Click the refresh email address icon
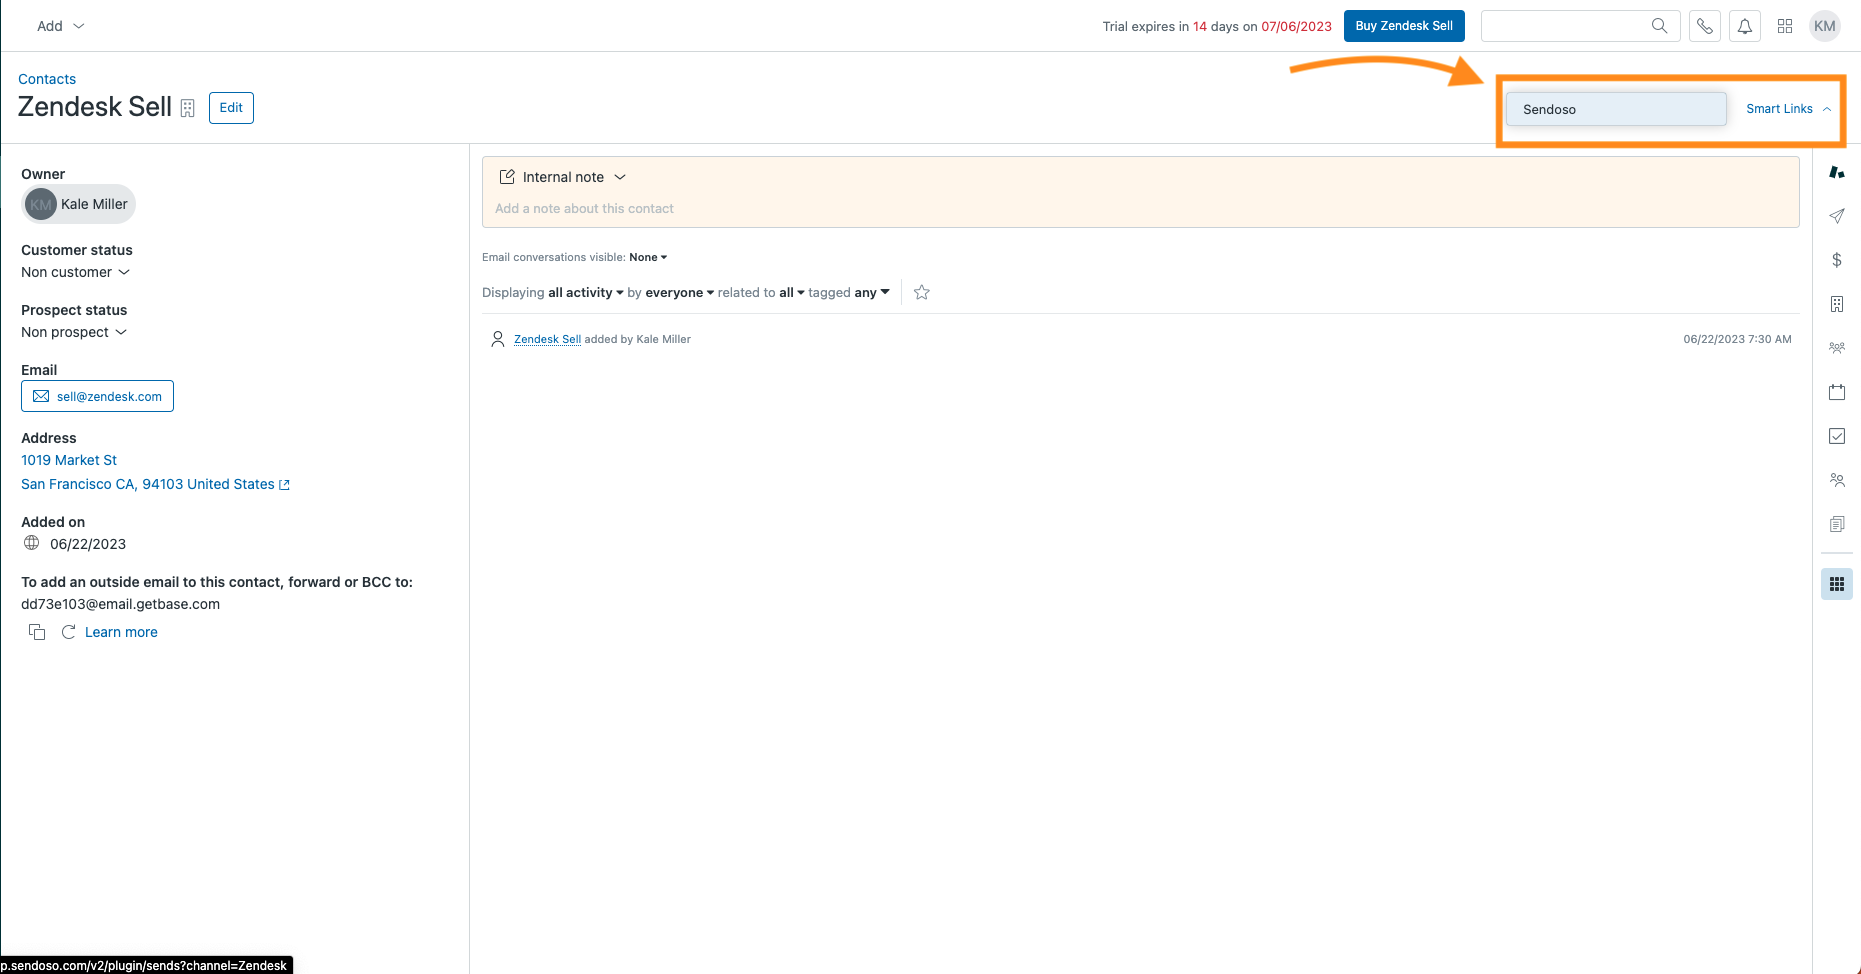 [68, 632]
